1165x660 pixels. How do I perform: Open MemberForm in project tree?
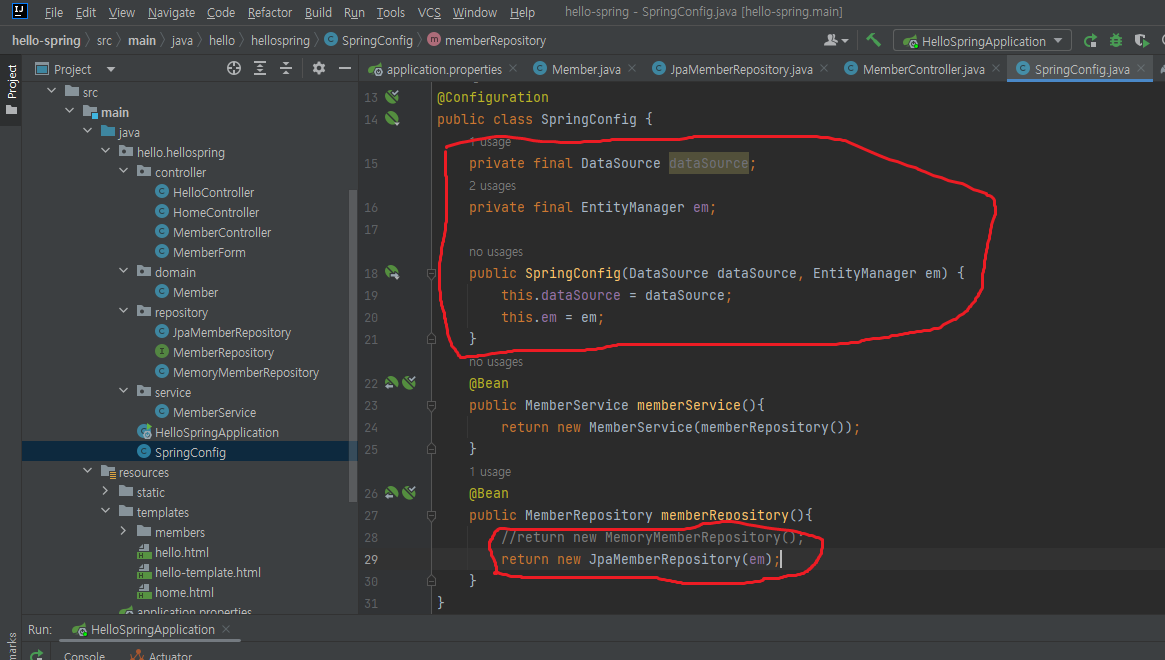209,252
